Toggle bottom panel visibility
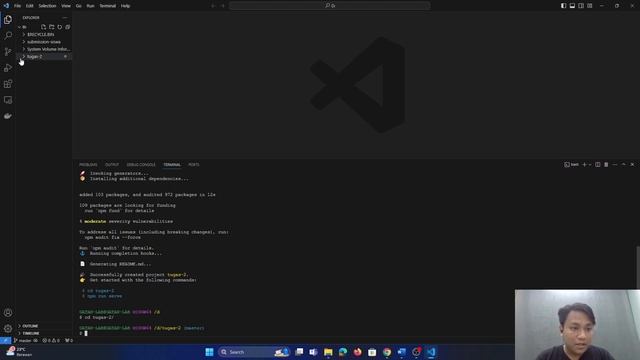The height and width of the screenshot is (360, 640). pyautogui.click(x=572, y=6)
